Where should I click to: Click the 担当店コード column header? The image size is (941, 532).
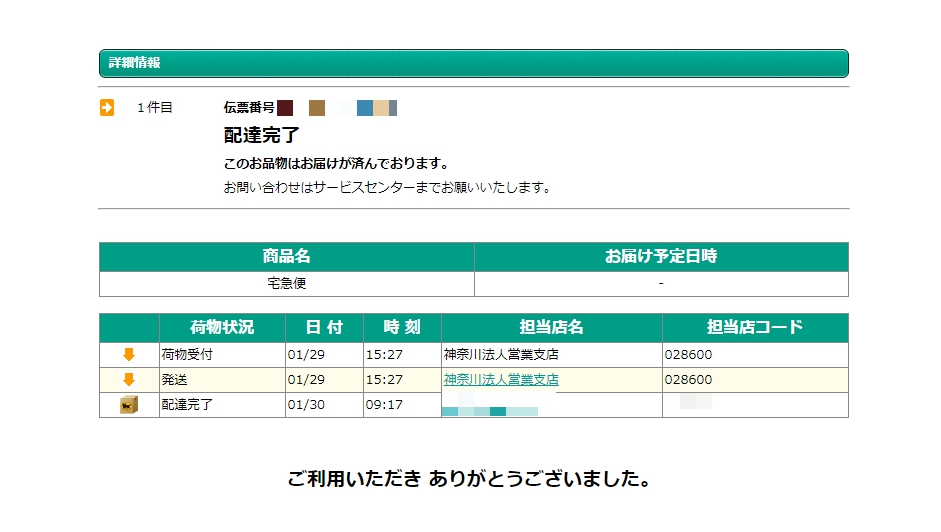coord(755,327)
